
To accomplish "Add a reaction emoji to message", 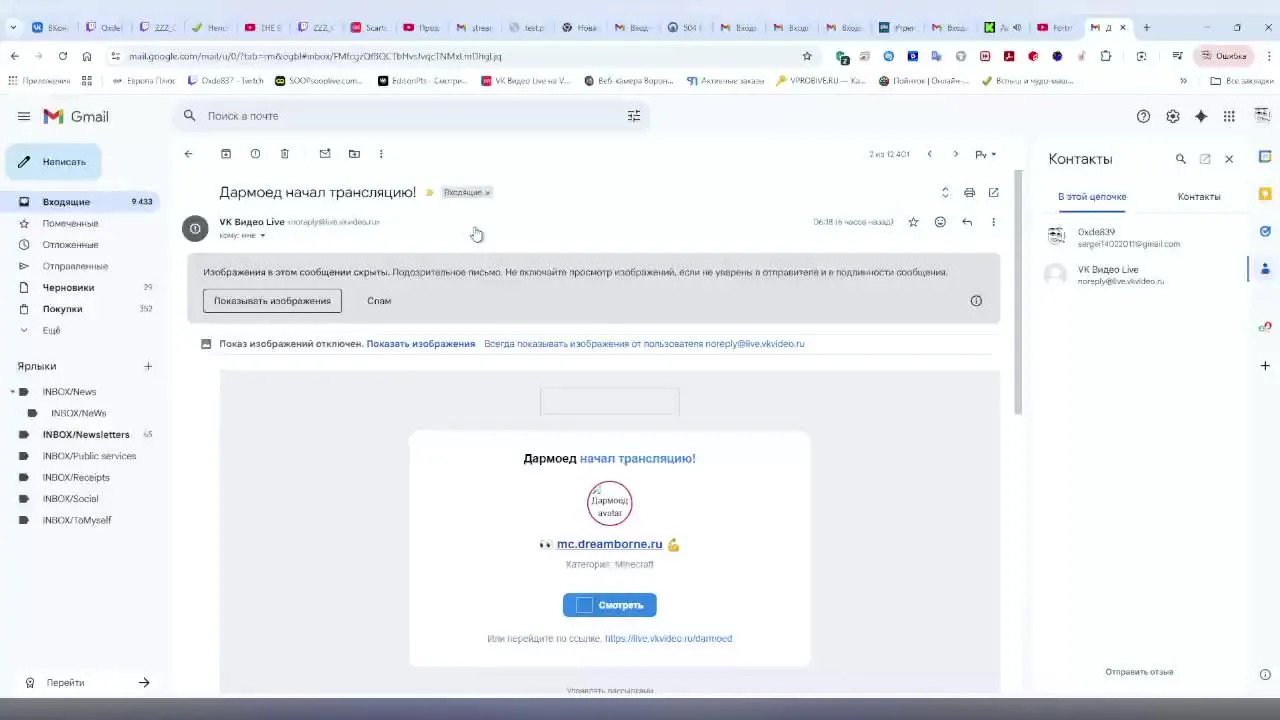I will pos(940,222).
